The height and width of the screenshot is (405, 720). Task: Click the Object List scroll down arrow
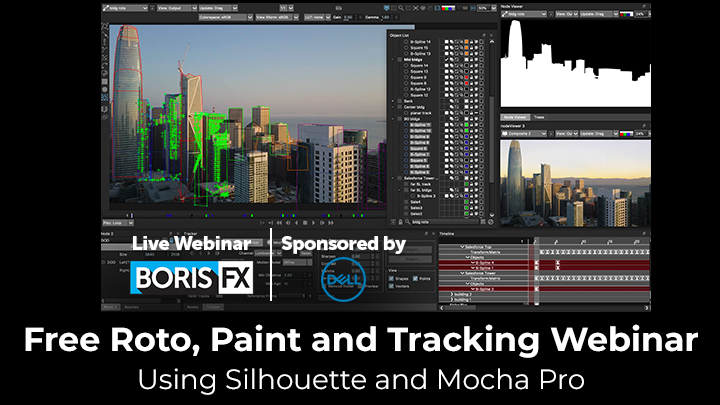pyautogui.click(x=492, y=215)
